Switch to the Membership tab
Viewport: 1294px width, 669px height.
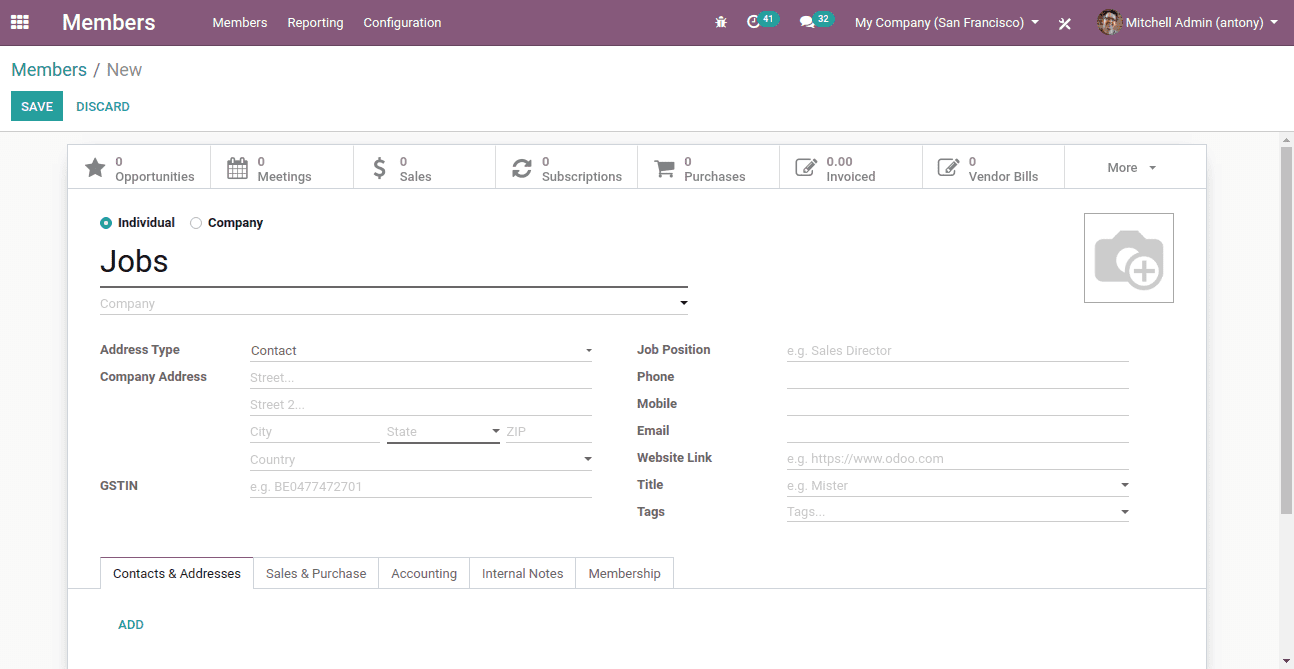pyautogui.click(x=625, y=574)
